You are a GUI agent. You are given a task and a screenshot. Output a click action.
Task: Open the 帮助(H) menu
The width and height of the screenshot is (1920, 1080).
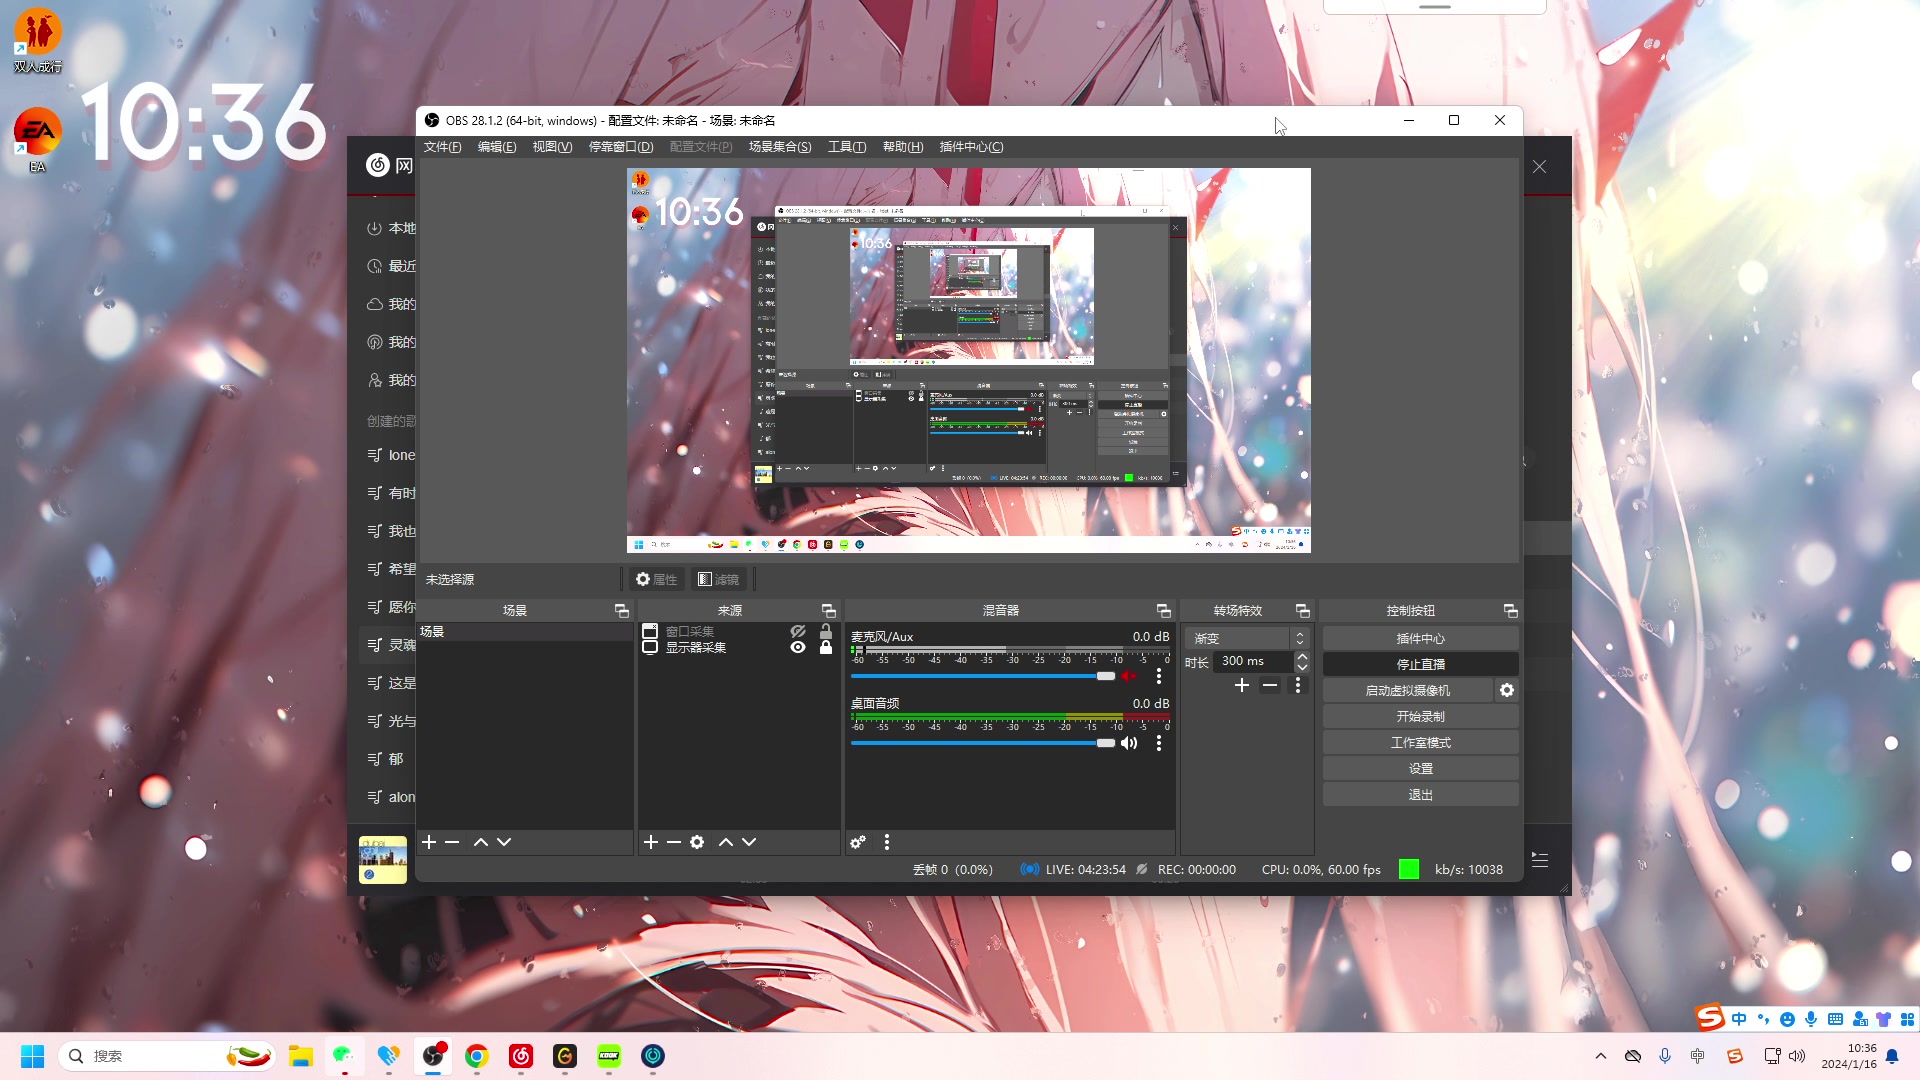pyautogui.click(x=903, y=147)
